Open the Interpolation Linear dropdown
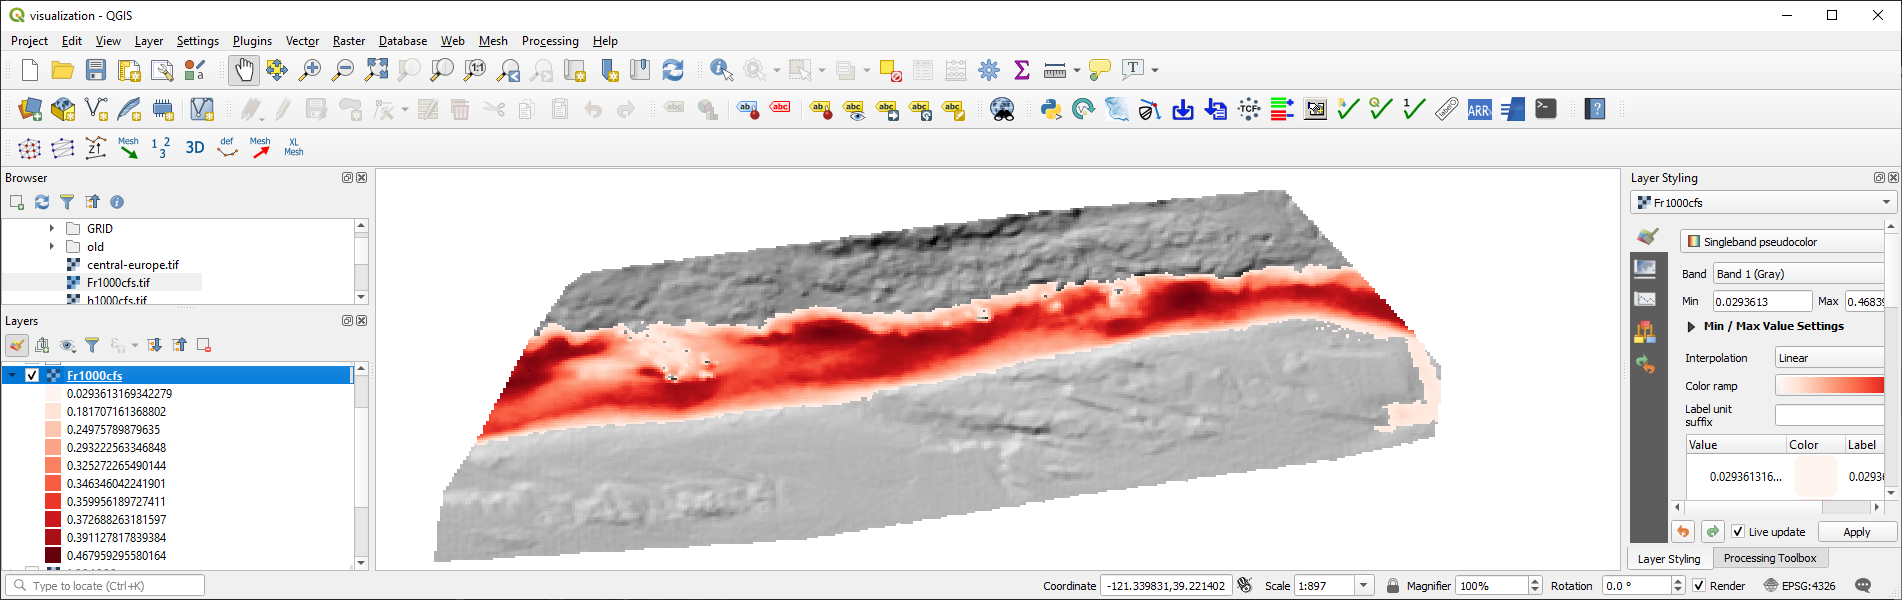Viewport: 1902px width, 600px height. pos(1830,358)
